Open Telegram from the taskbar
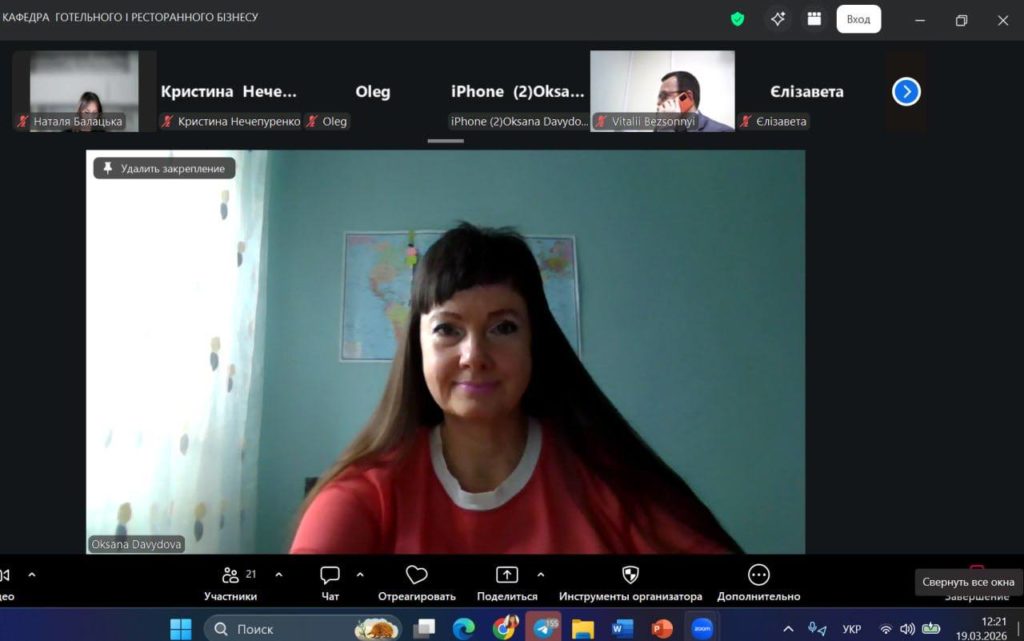 (x=544, y=628)
